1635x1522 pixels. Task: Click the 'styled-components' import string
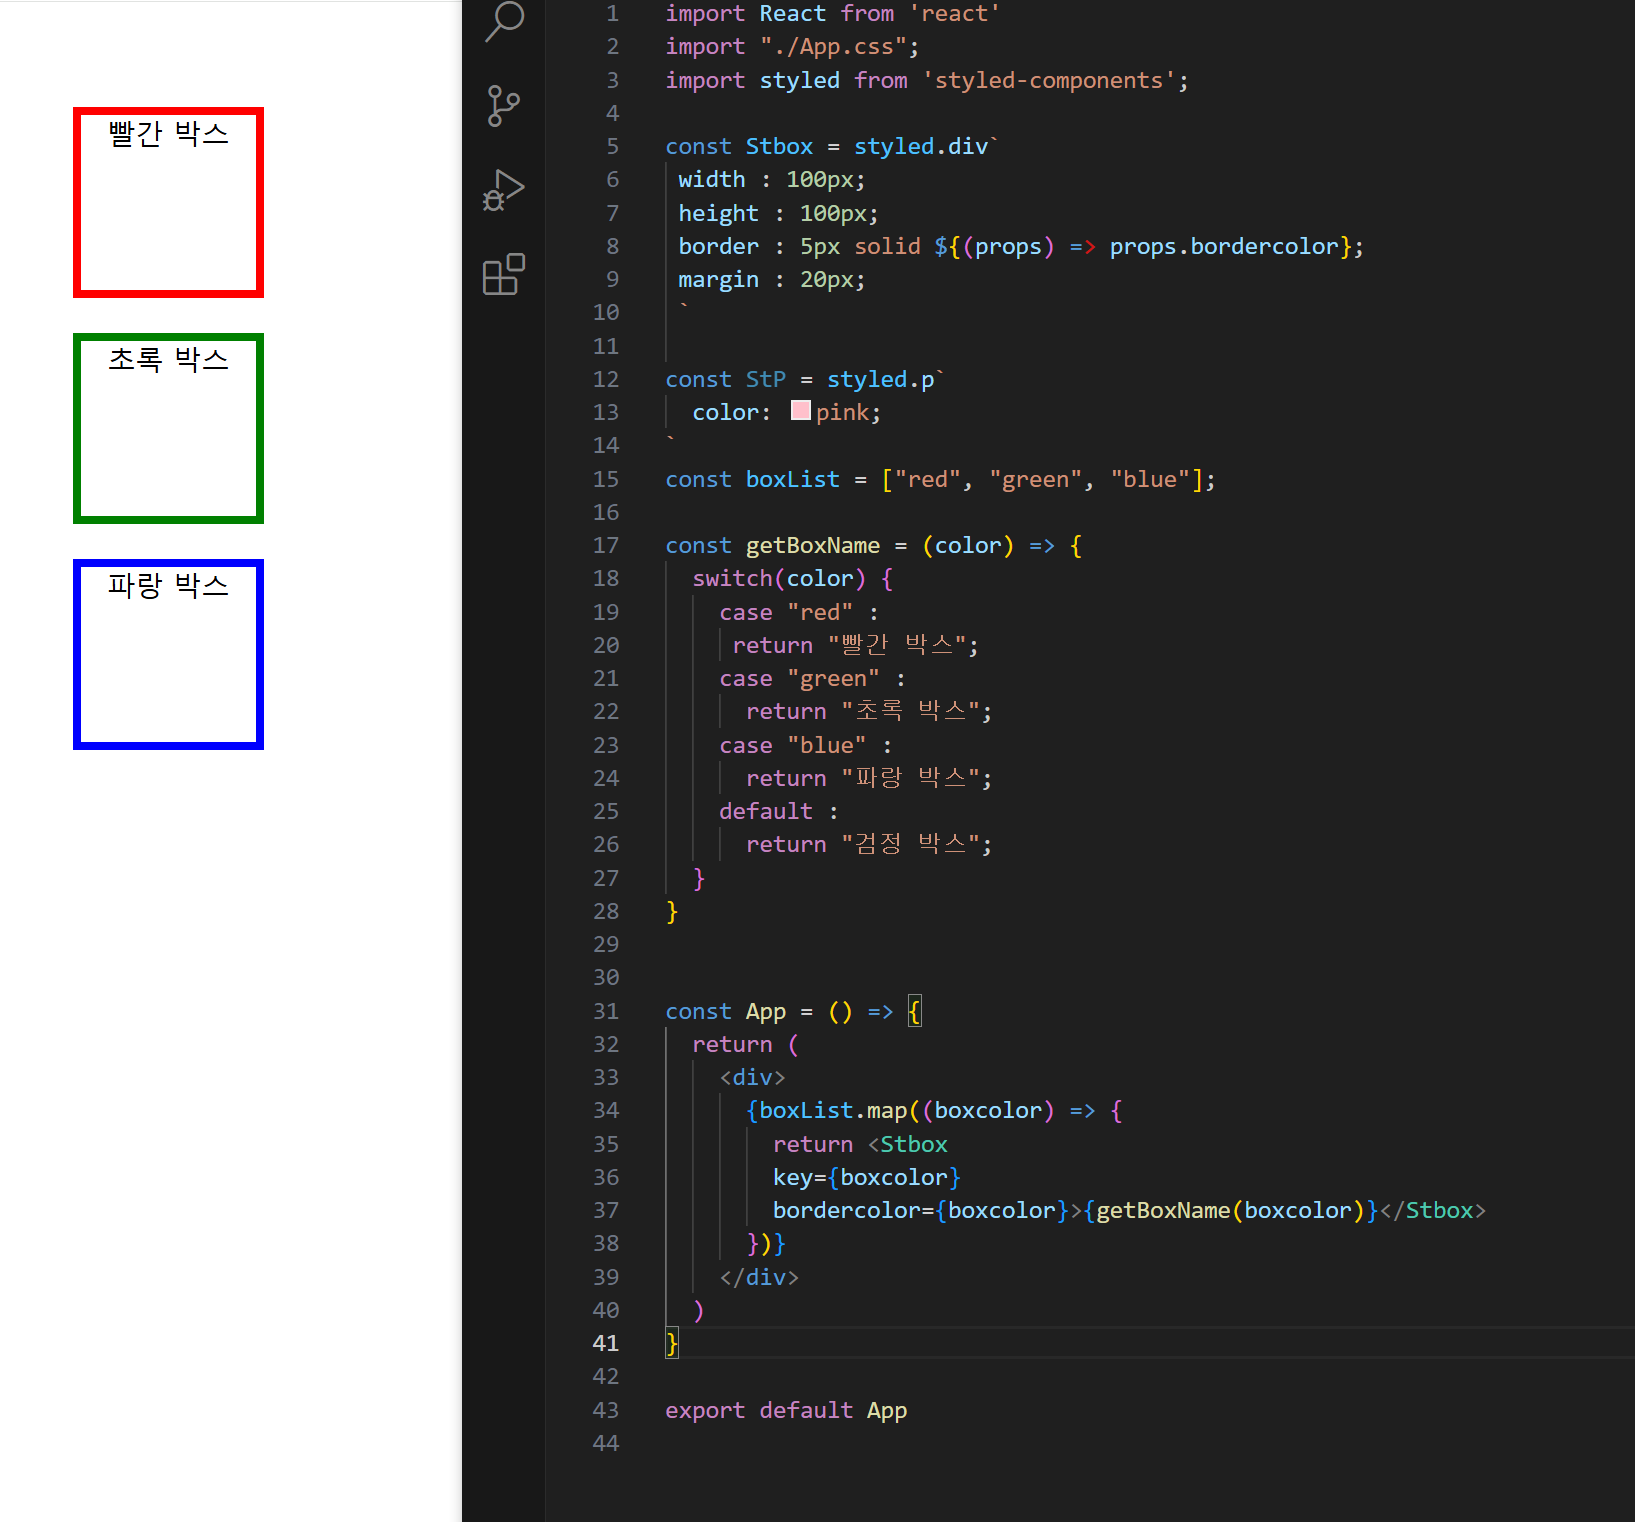(x=1048, y=80)
